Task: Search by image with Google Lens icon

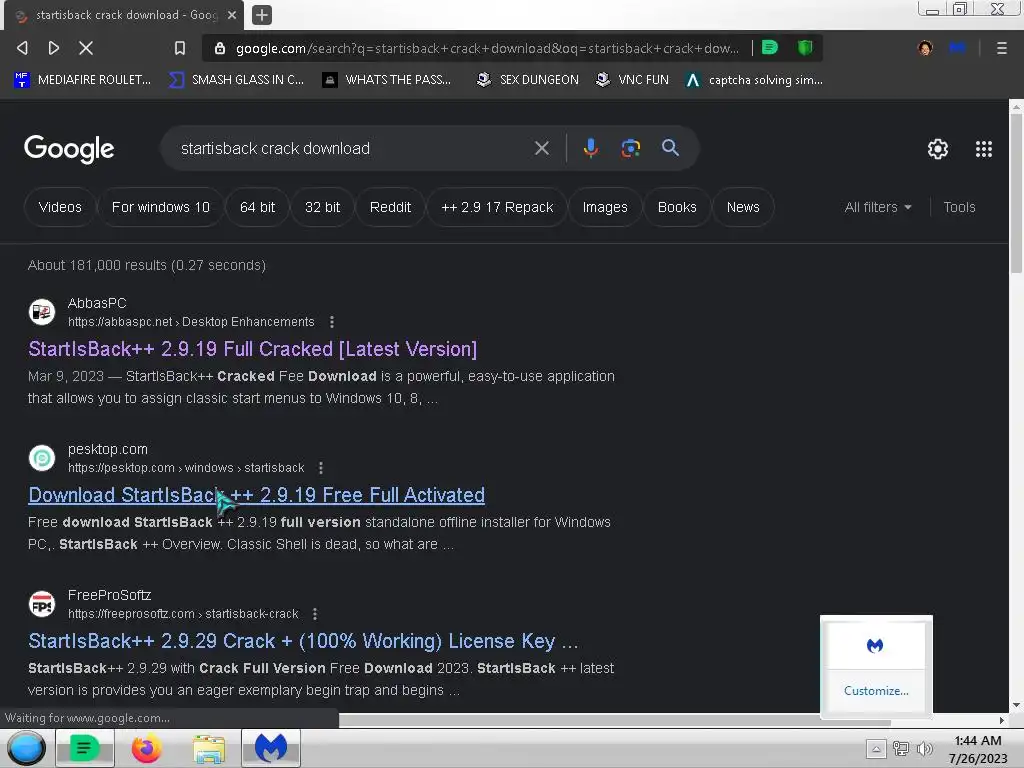Action: pos(630,148)
